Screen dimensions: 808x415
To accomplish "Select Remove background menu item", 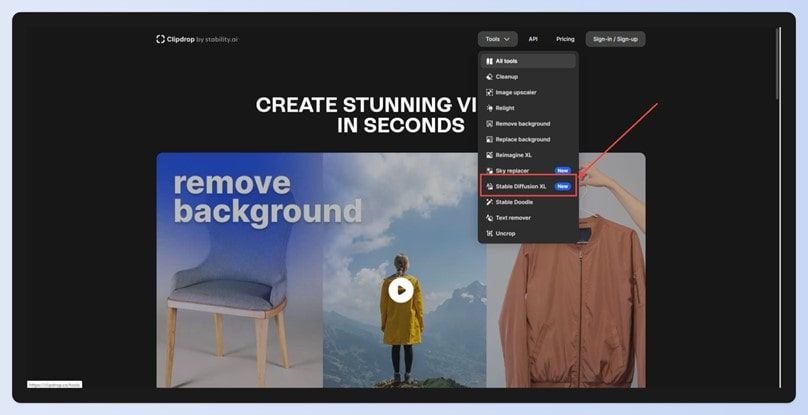I will (x=528, y=124).
